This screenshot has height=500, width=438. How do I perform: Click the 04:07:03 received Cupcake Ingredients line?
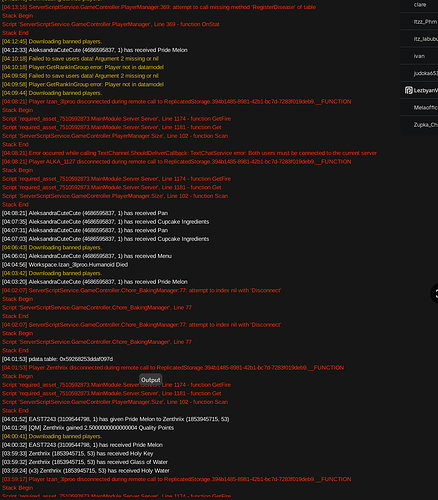106,239
